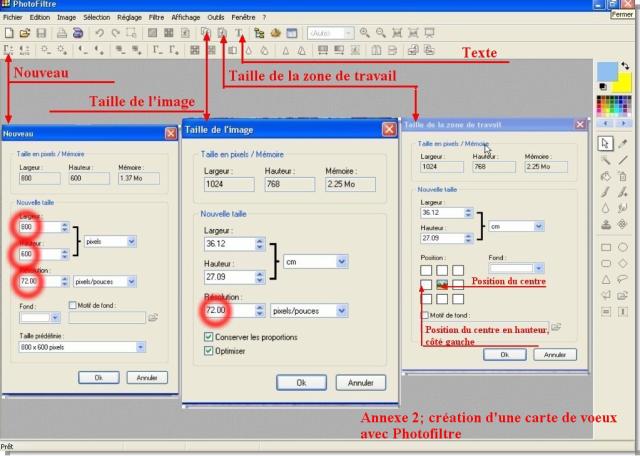
Task: Select center position box in zone de travail
Action: [x=442, y=284]
